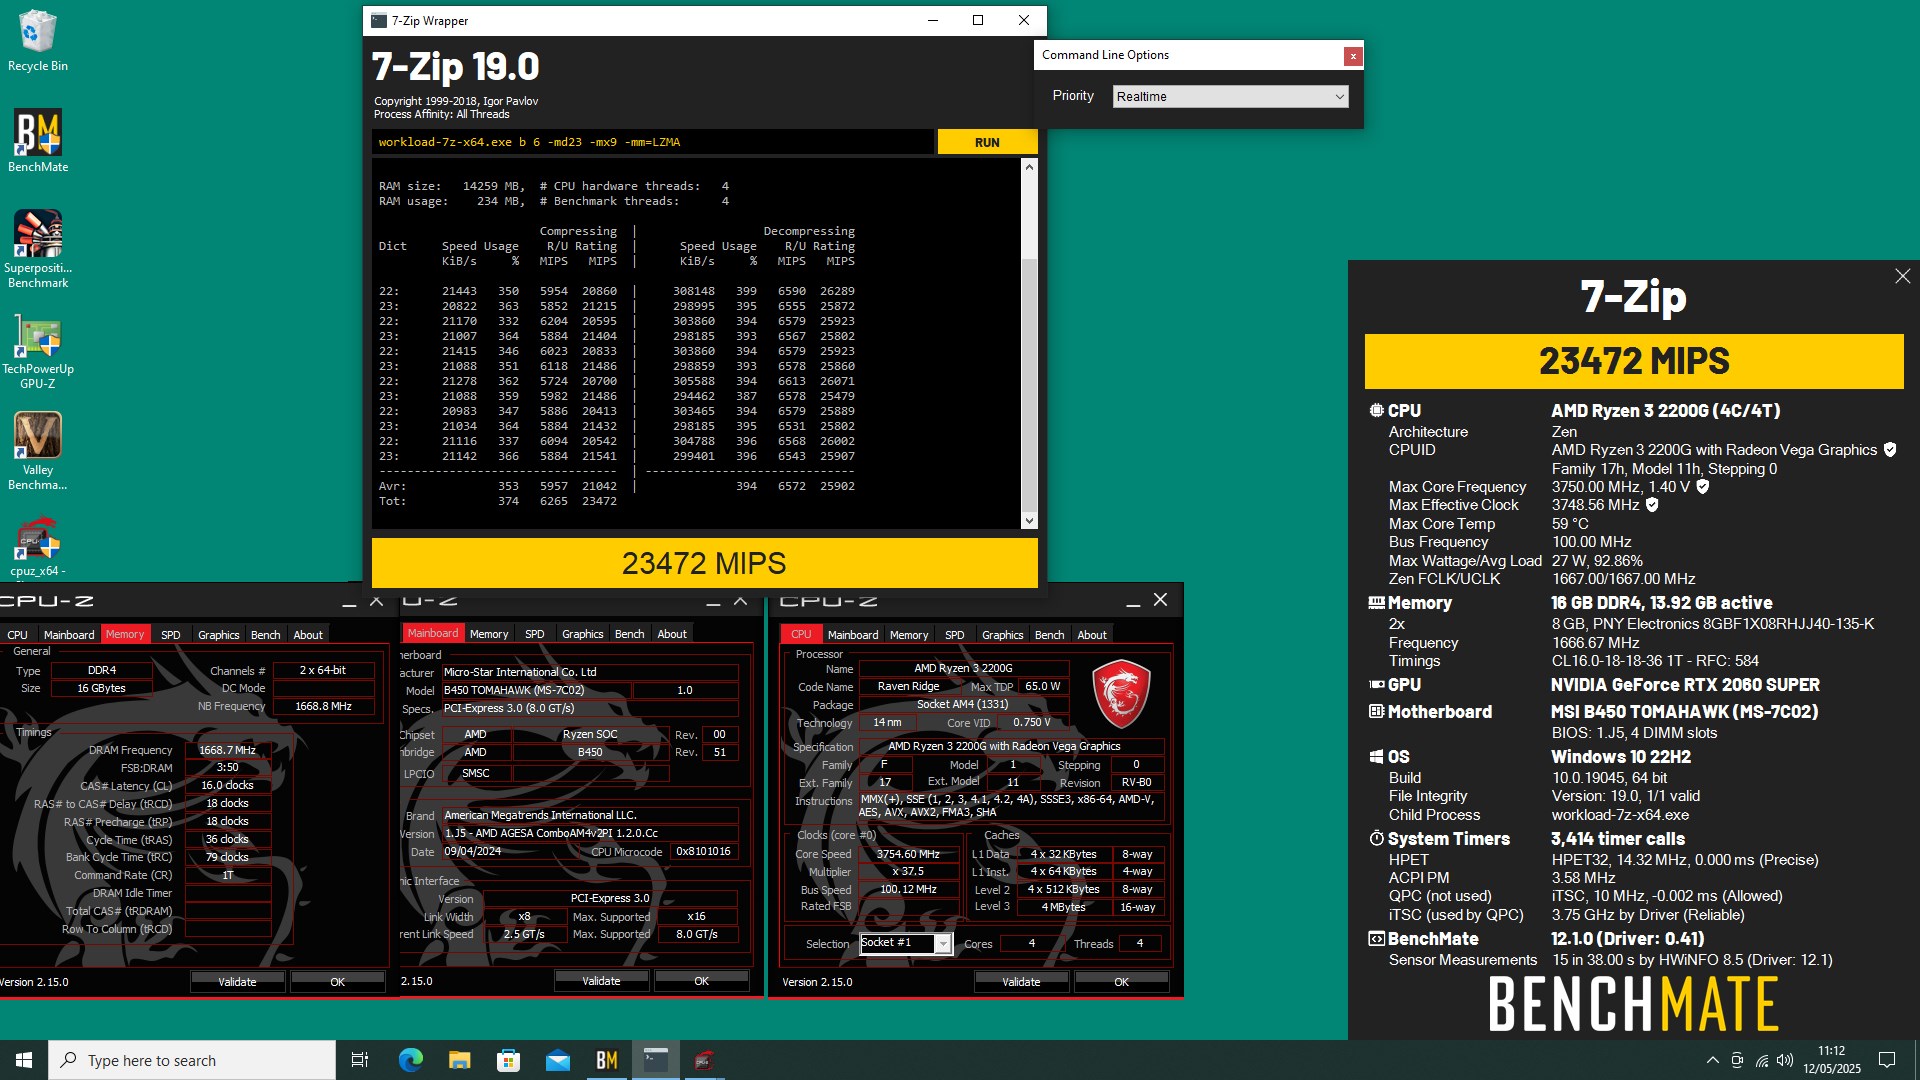Click the MSI dragon logo in CPU-Z

tap(1121, 693)
